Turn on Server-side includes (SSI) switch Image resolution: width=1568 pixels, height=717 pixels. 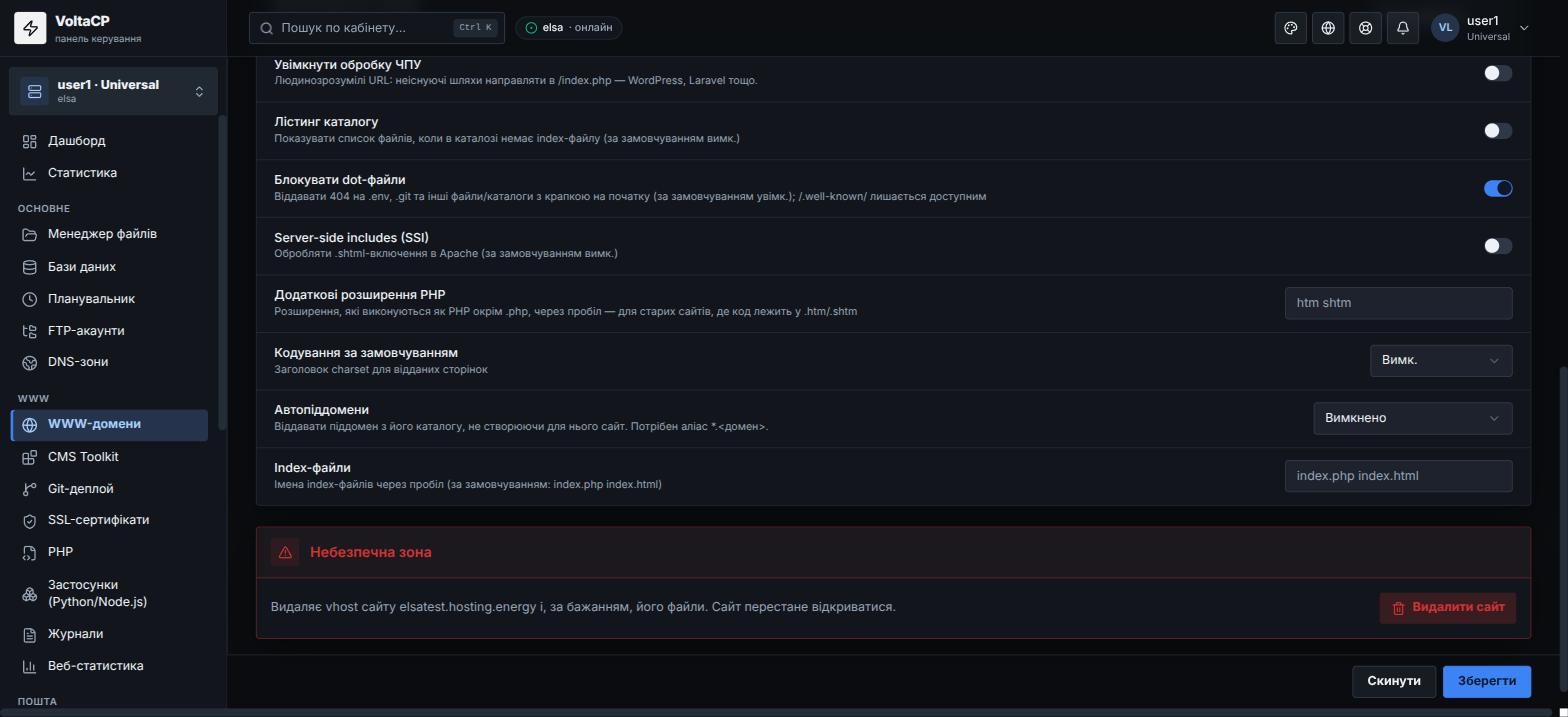click(x=1498, y=246)
